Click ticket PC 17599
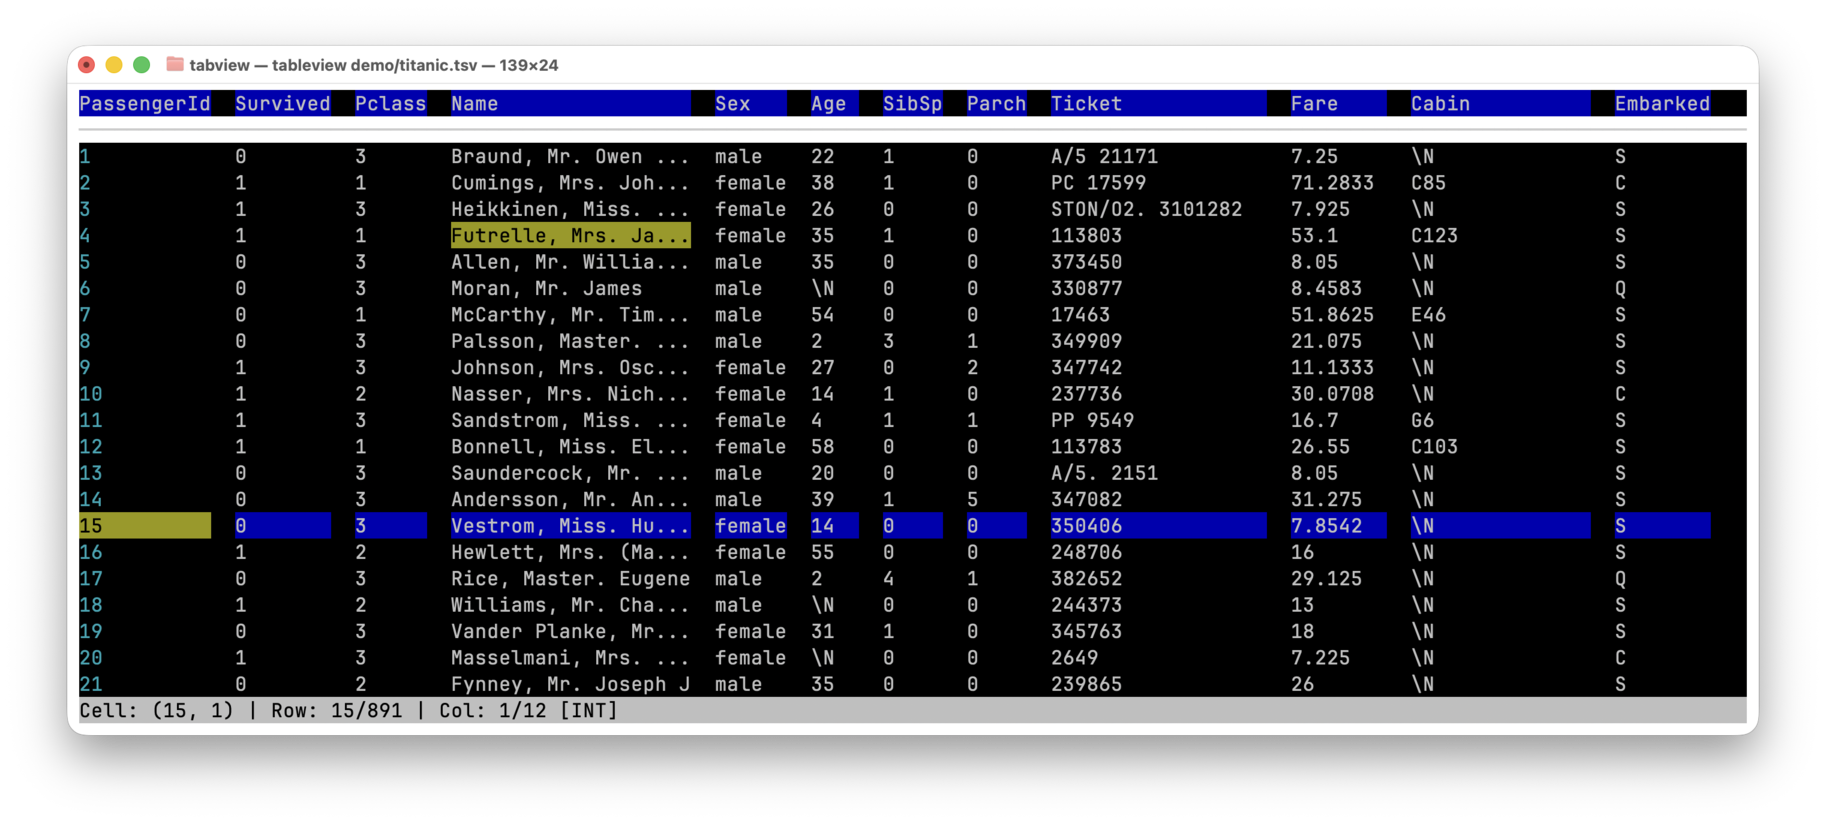 (x=1098, y=183)
